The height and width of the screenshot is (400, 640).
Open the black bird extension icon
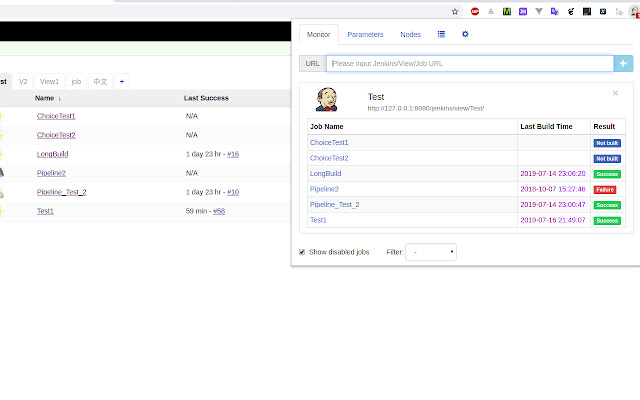coord(571,12)
